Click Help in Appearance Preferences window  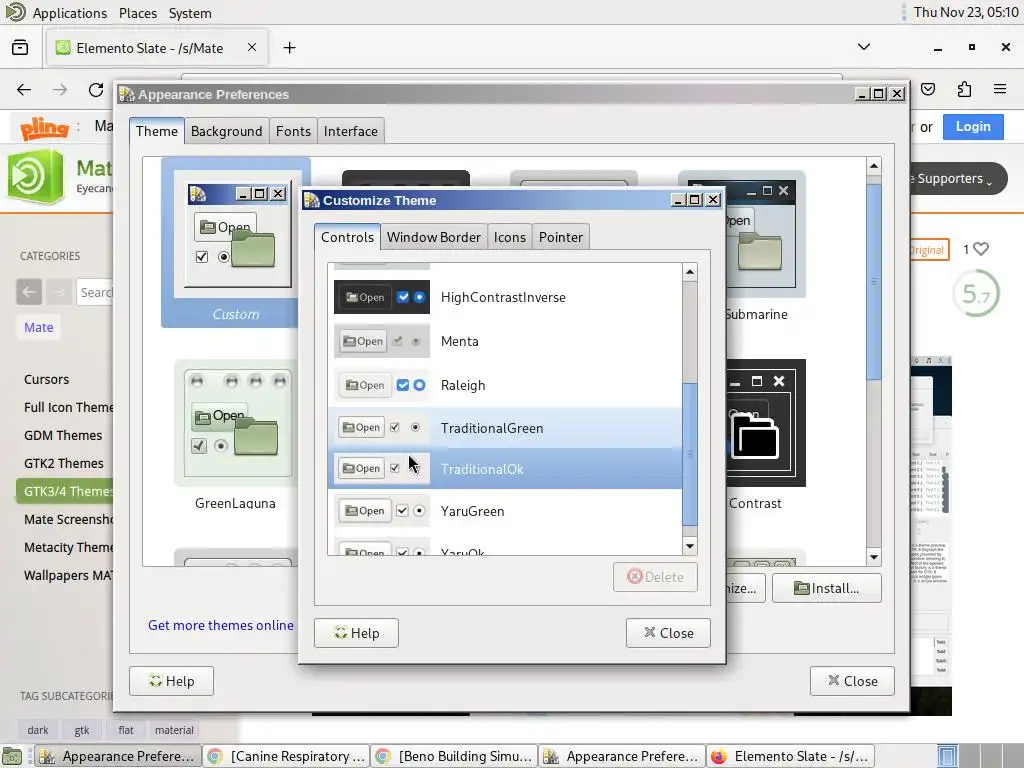coord(171,681)
